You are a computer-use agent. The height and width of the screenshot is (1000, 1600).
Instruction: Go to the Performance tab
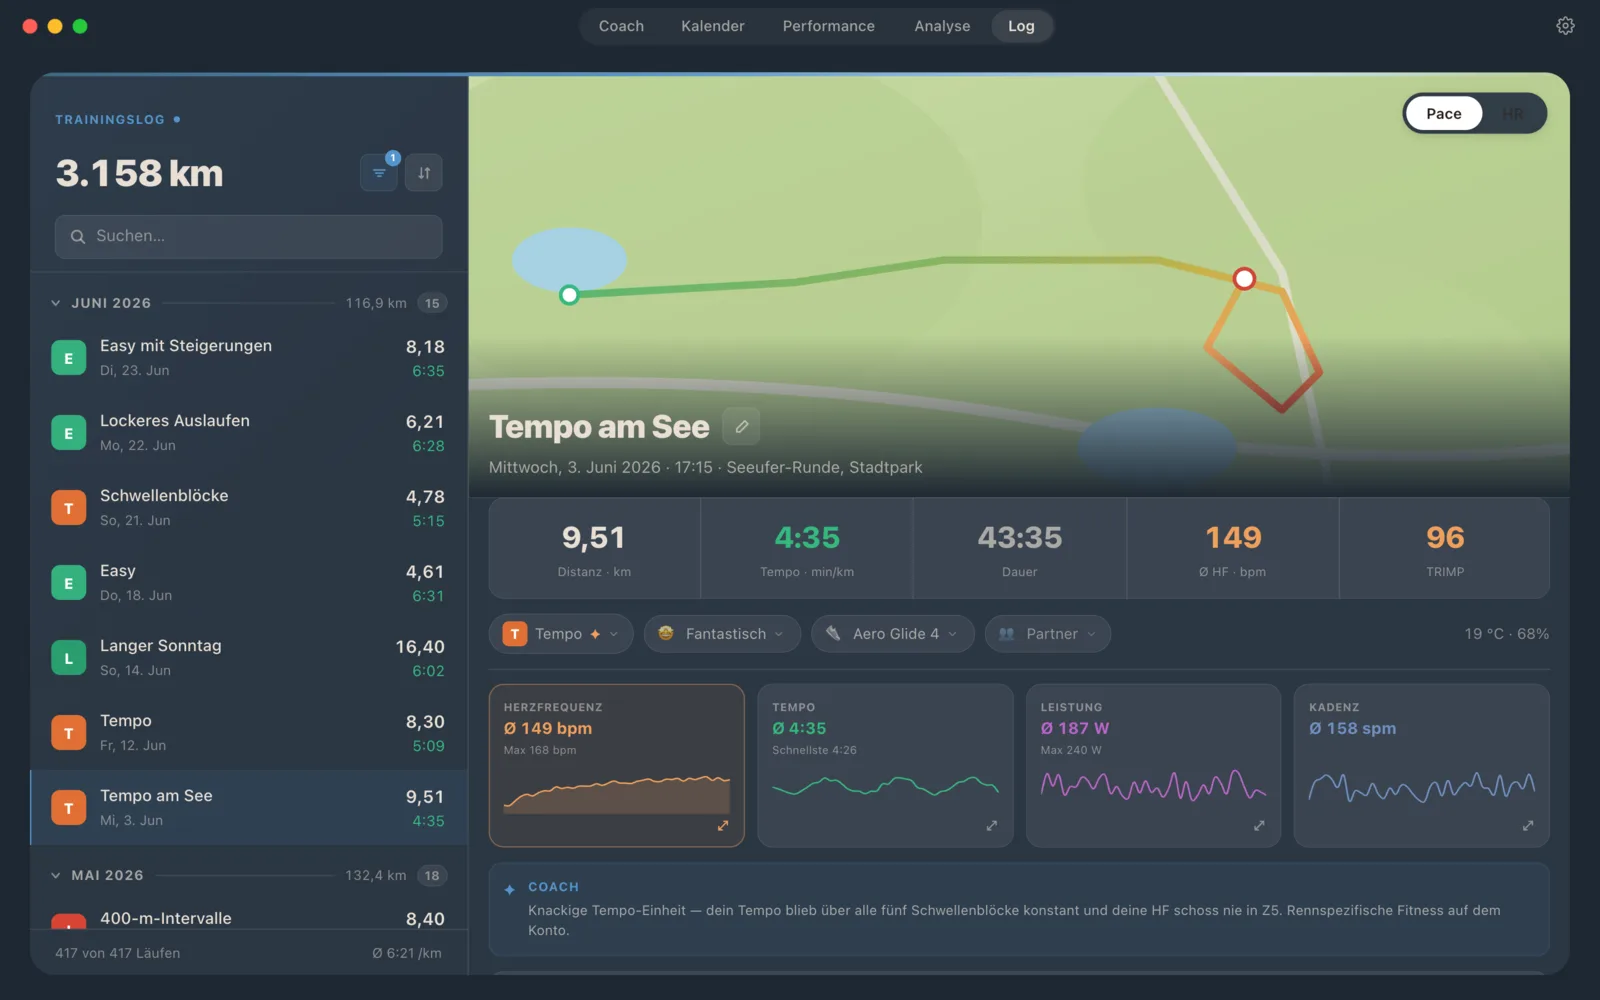(829, 26)
